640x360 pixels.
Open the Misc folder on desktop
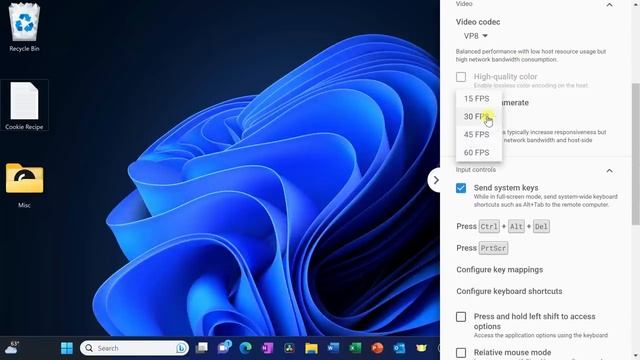click(x=24, y=184)
